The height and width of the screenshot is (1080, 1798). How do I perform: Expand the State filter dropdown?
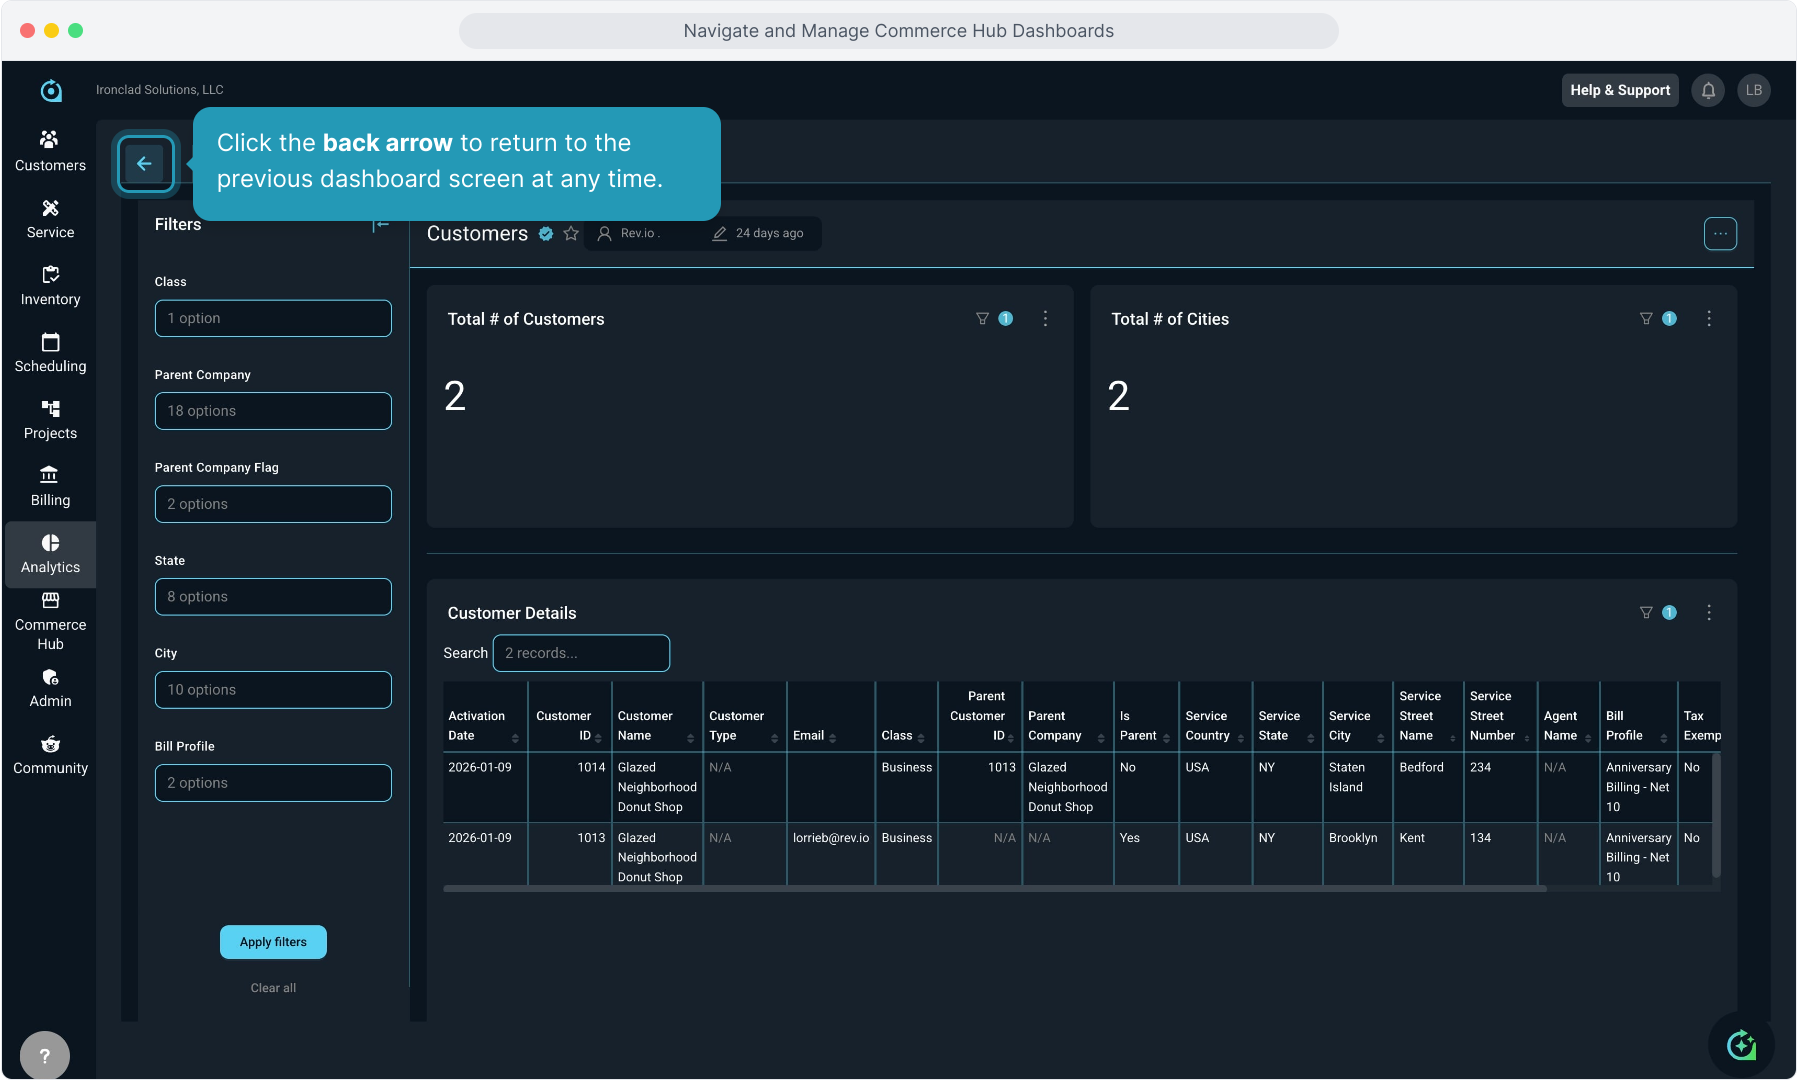[273, 597]
